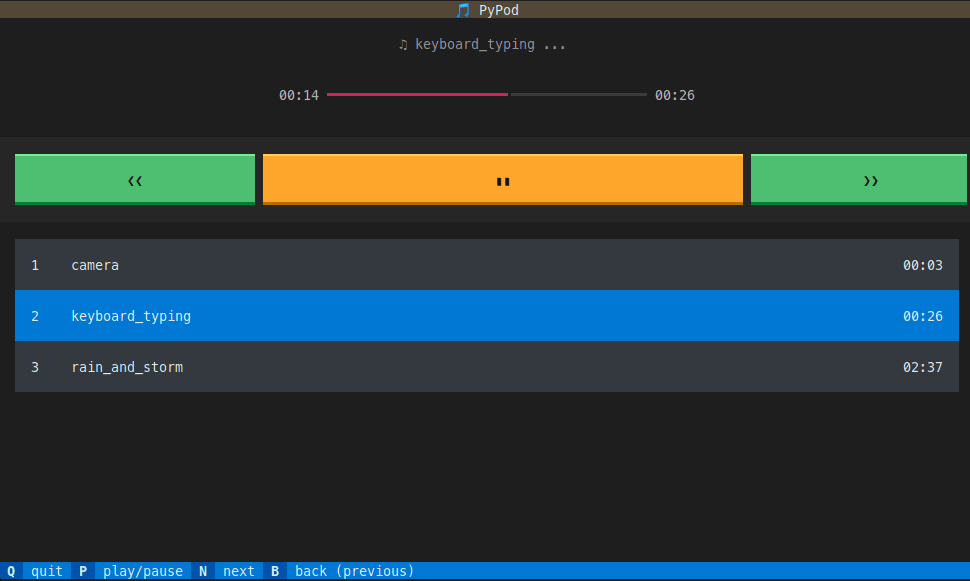970x581 pixels.
Task: Click the P key badge in footer
Action: (x=83, y=570)
